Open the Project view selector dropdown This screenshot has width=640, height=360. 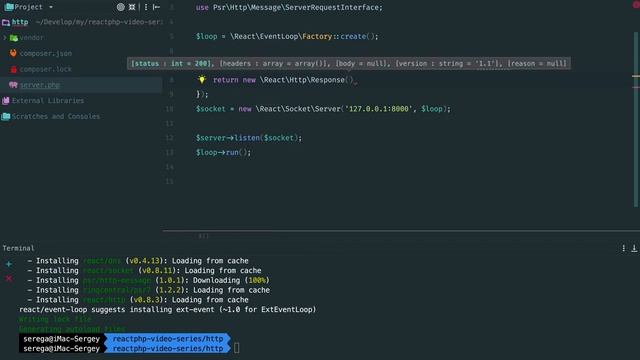(x=51, y=7)
